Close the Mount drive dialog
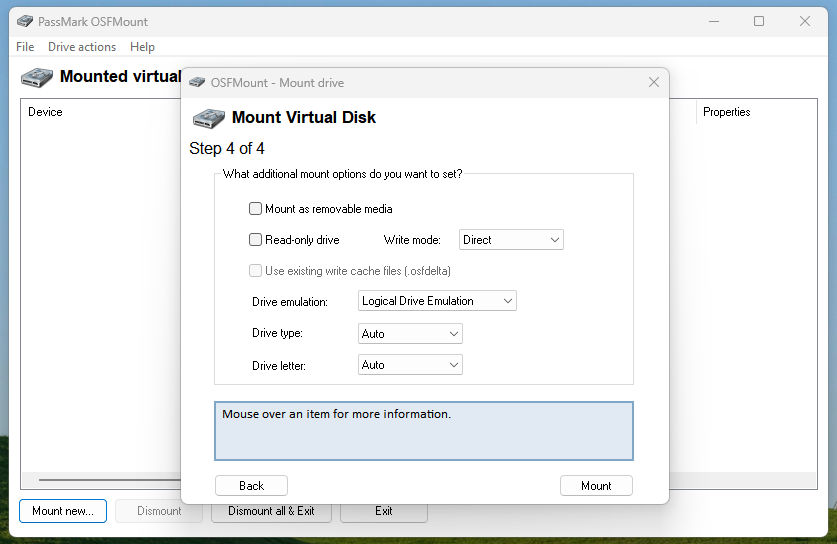Image resolution: width=837 pixels, height=544 pixels. pyautogui.click(x=654, y=82)
